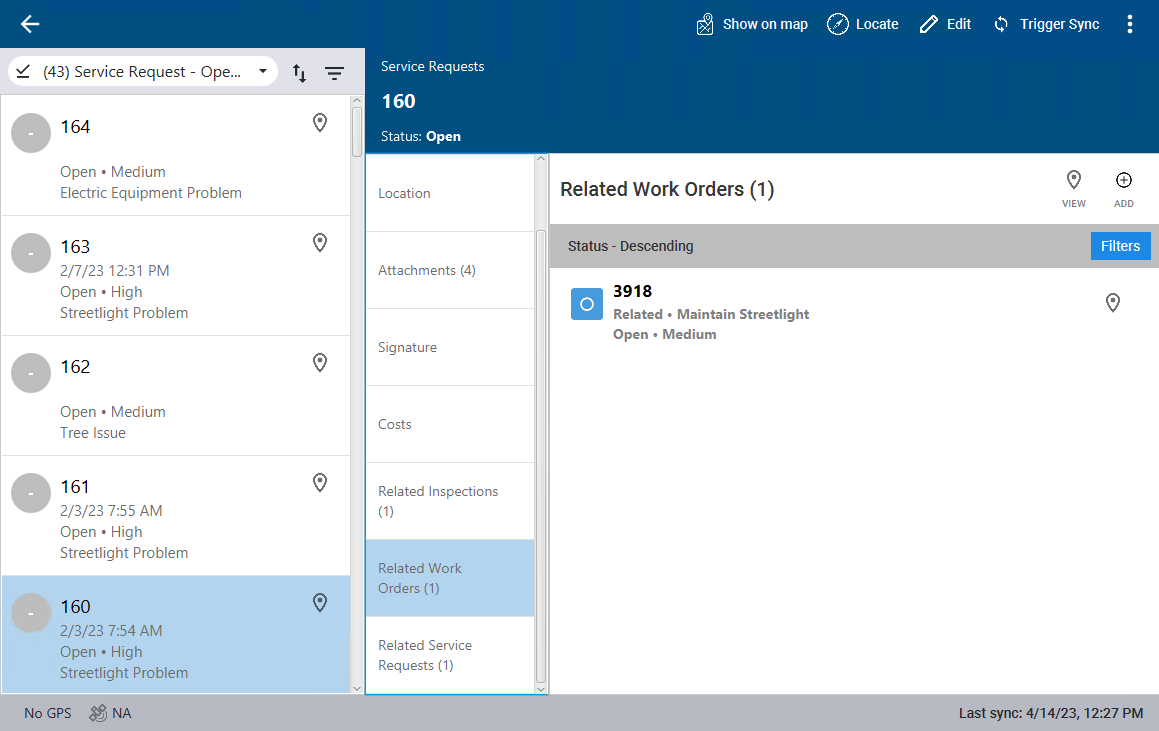1159x731 pixels.
Task: Open the list filter icon
Action: (334, 73)
